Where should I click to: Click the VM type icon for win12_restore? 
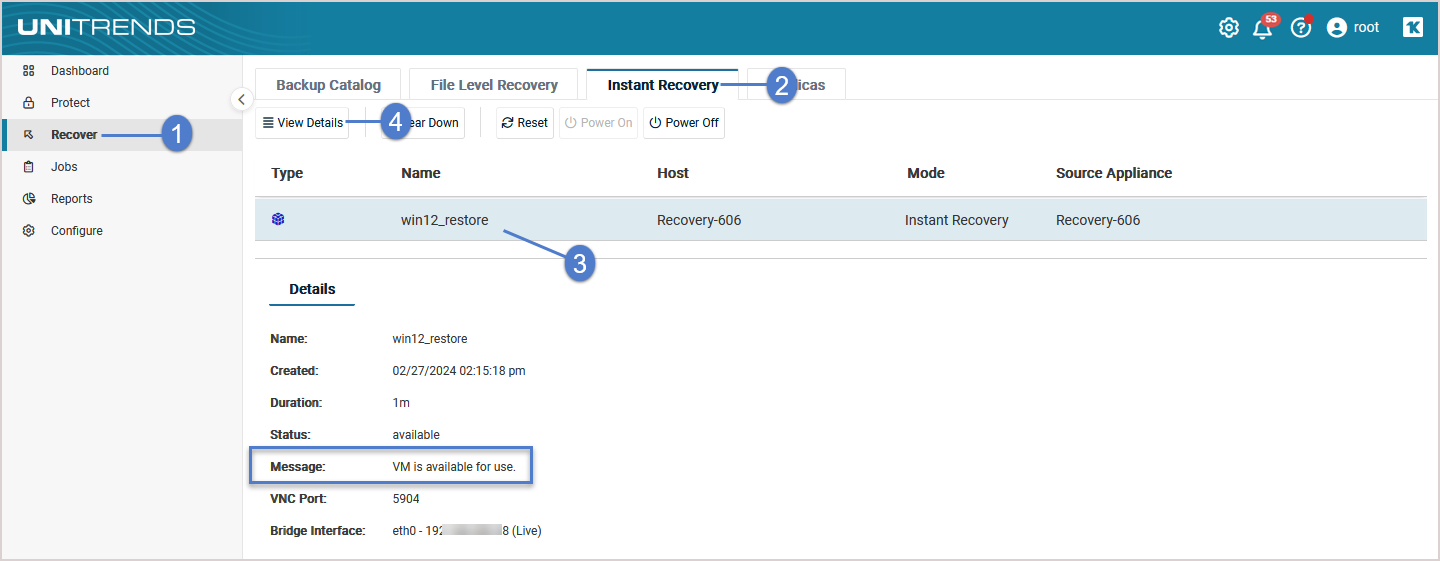(278, 219)
